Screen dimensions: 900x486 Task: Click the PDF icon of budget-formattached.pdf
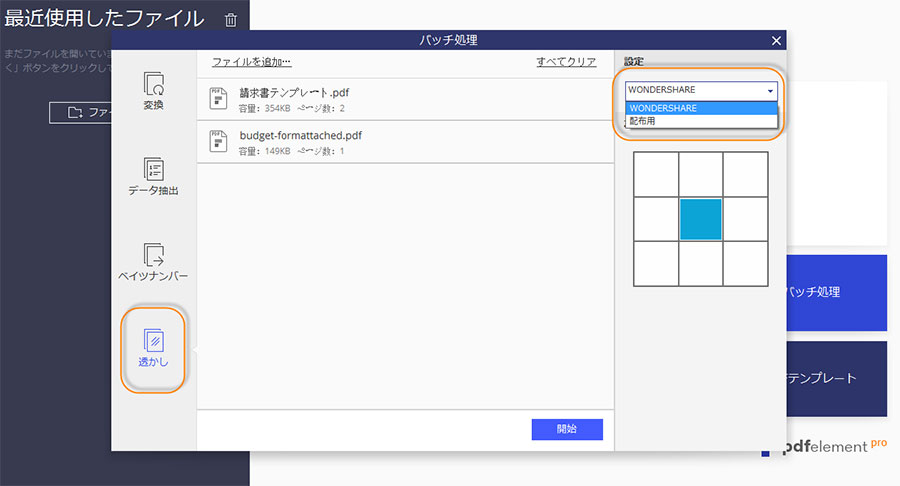coord(218,141)
